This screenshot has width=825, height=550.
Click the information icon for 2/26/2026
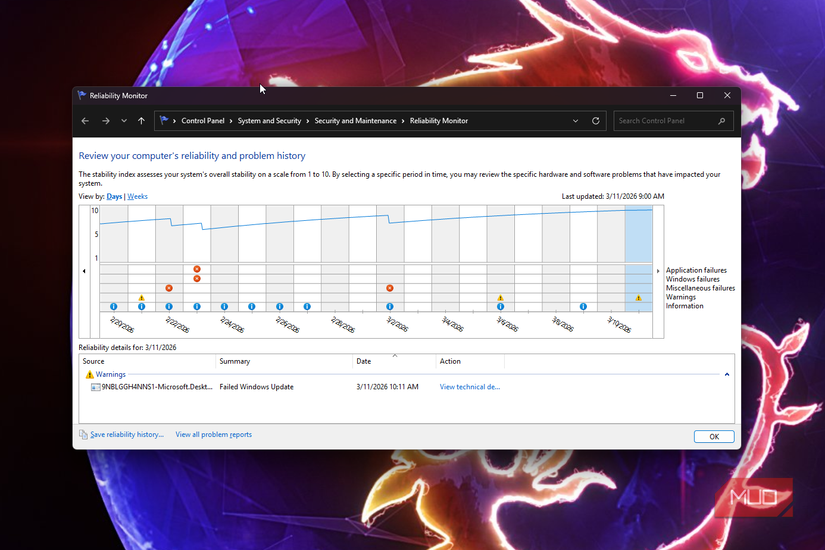pyautogui.click(x=279, y=306)
